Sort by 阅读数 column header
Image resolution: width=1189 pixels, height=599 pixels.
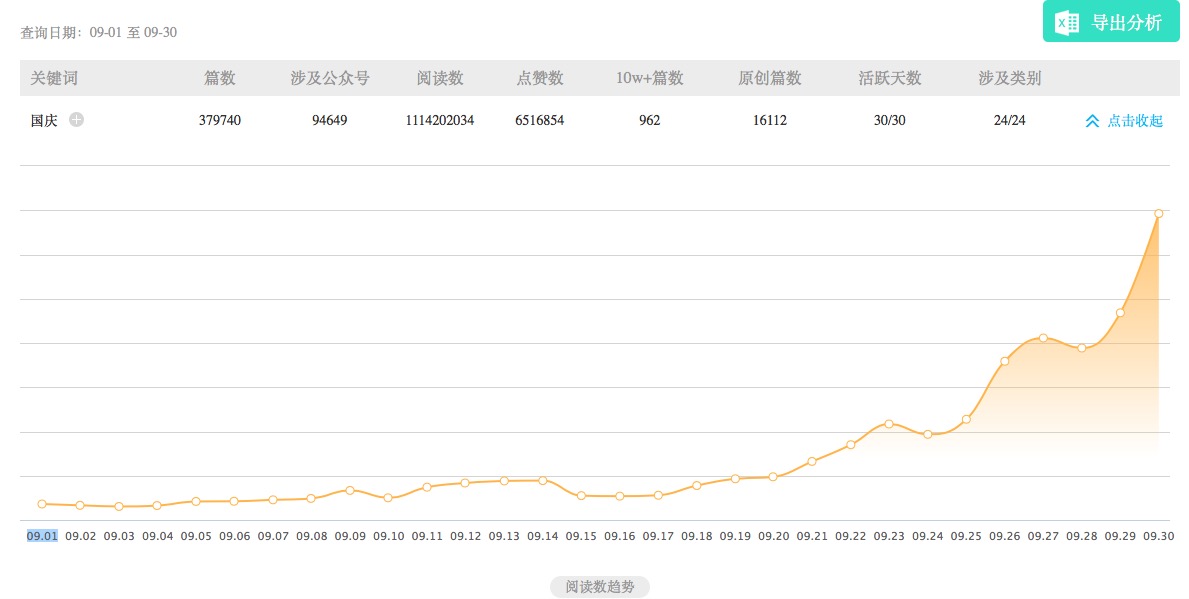[x=440, y=78]
